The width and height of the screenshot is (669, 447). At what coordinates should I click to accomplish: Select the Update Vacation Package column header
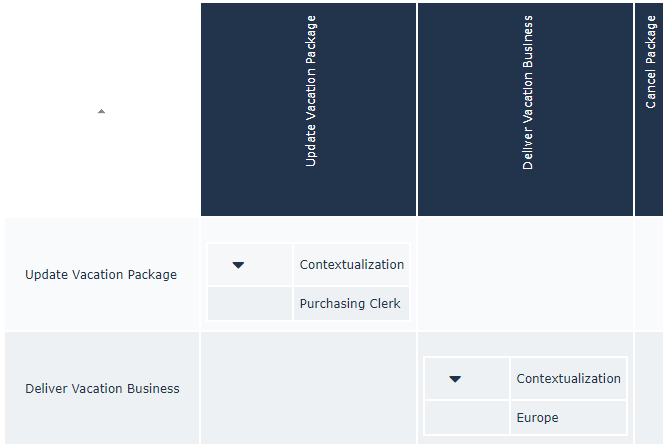coord(309,108)
